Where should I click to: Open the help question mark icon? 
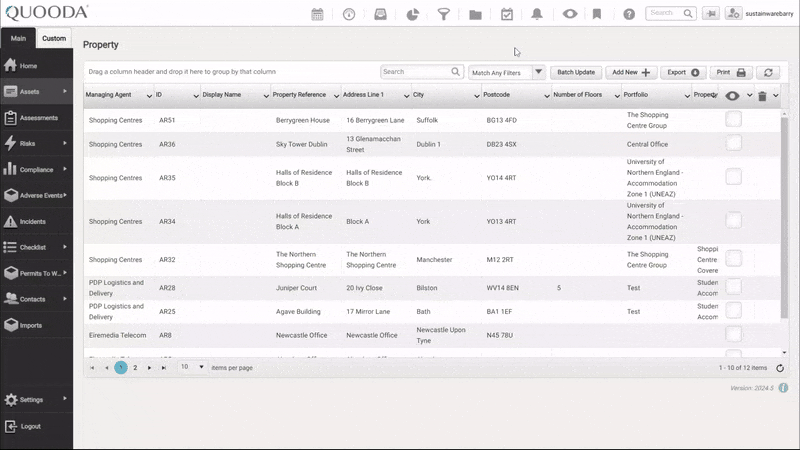click(x=629, y=14)
